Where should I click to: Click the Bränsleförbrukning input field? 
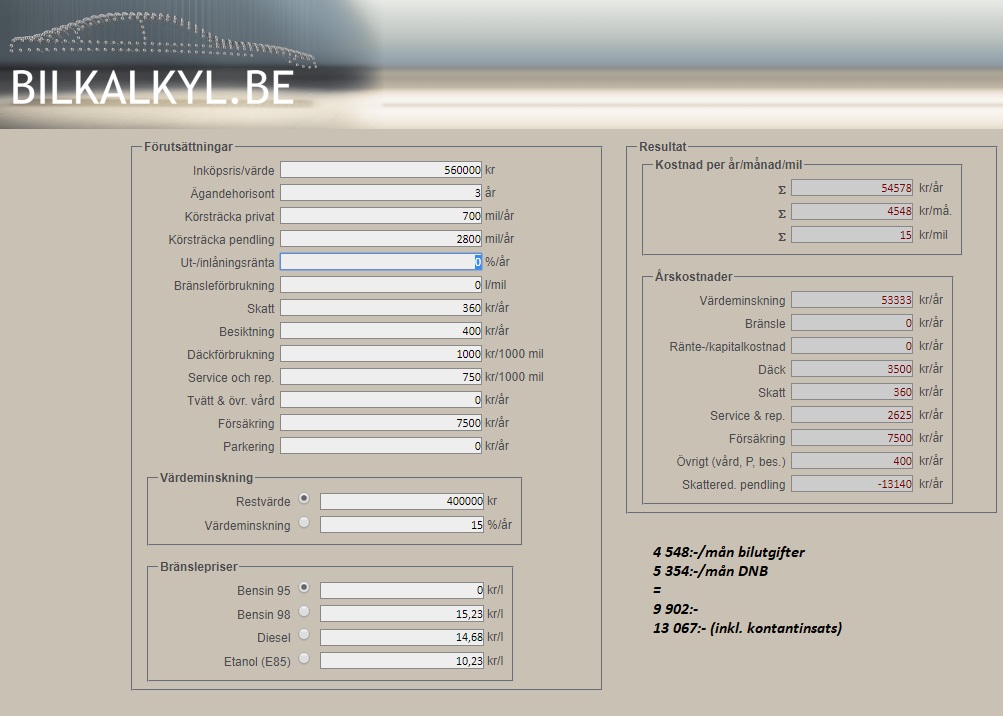[381, 285]
